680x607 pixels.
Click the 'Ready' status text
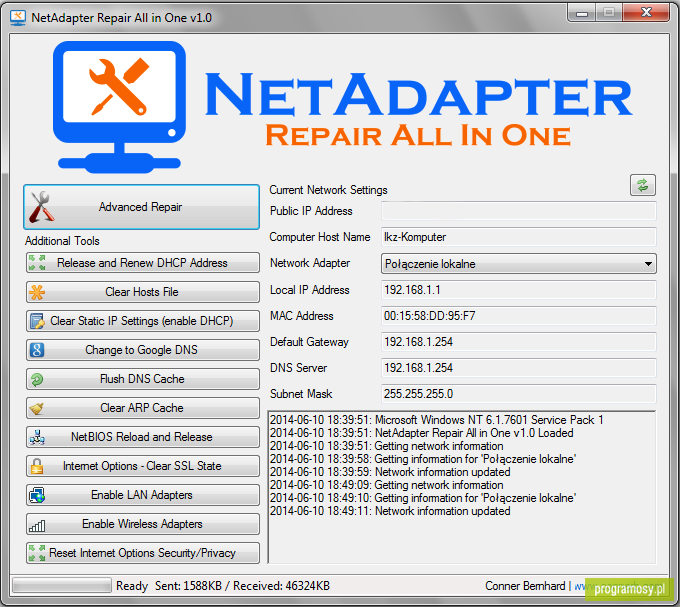[x=132, y=586]
